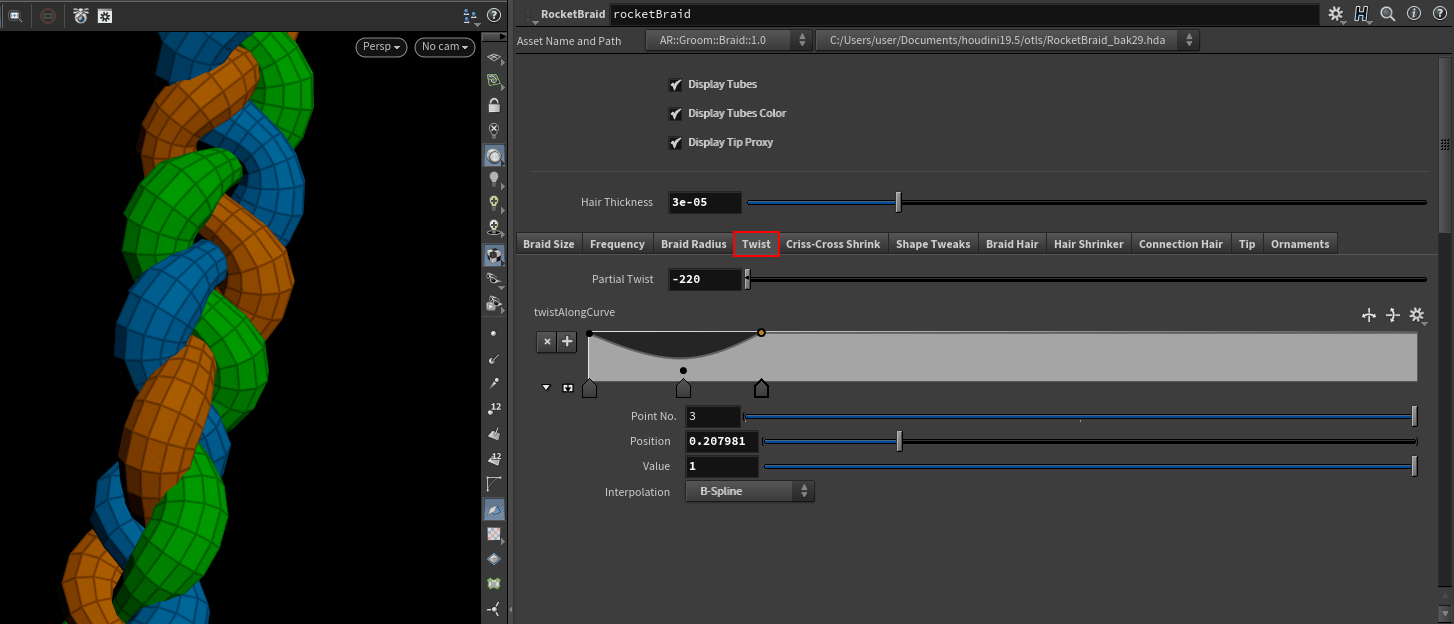Screen dimensions: 1454x624
Task: Switch to the Criss-Cross Shrink tab
Action: pos(833,244)
